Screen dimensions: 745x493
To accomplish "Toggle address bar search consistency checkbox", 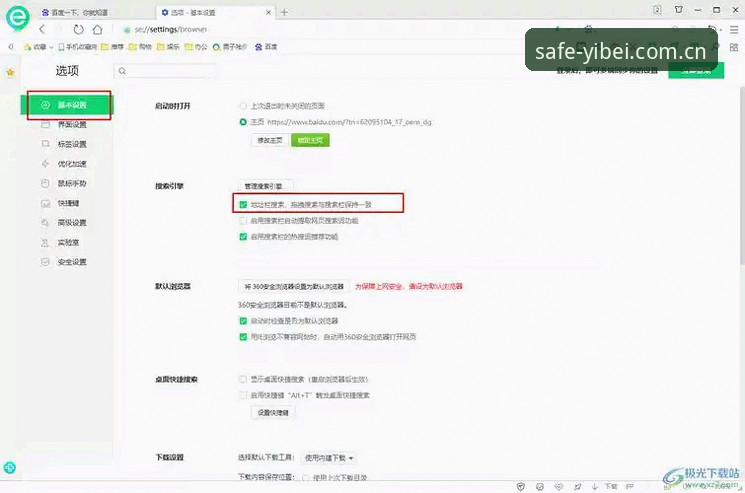I will coord(243,204).
